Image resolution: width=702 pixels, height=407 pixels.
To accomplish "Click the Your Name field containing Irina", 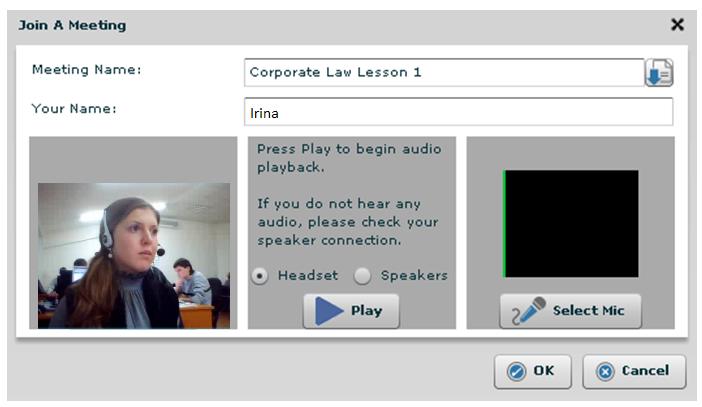I will (458, 112).
